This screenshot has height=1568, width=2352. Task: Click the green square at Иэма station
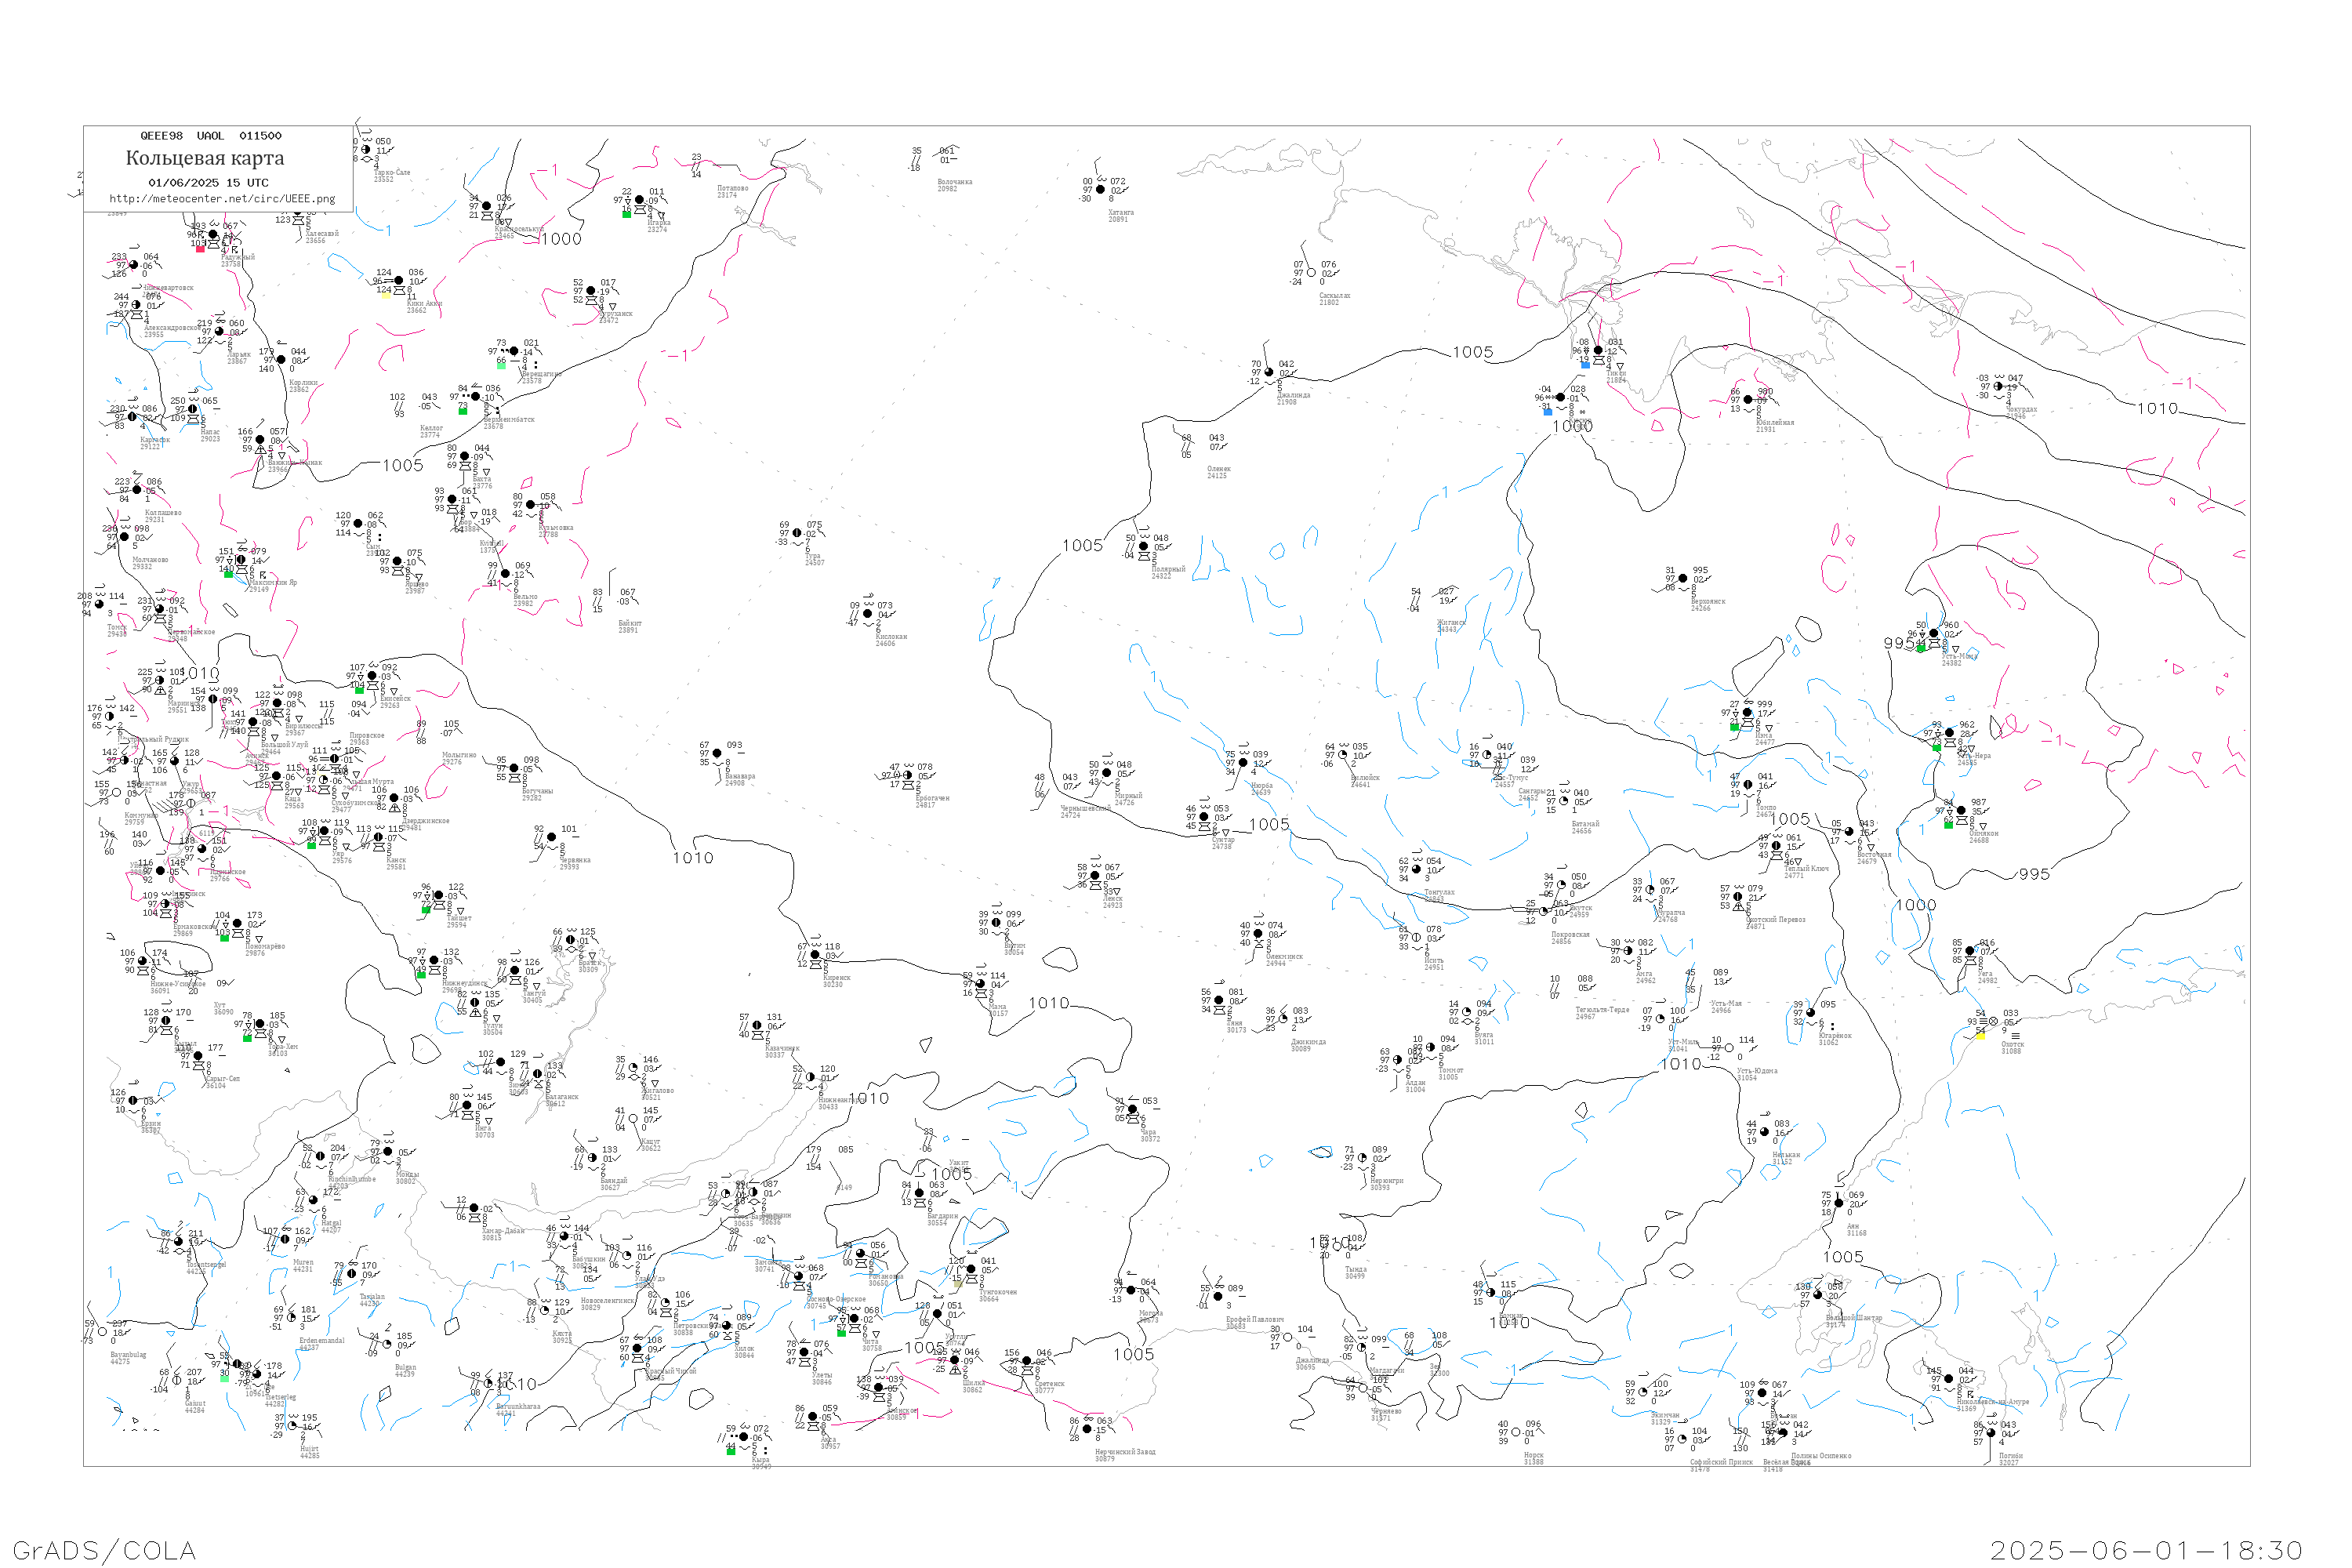[x=1734, y=727]
